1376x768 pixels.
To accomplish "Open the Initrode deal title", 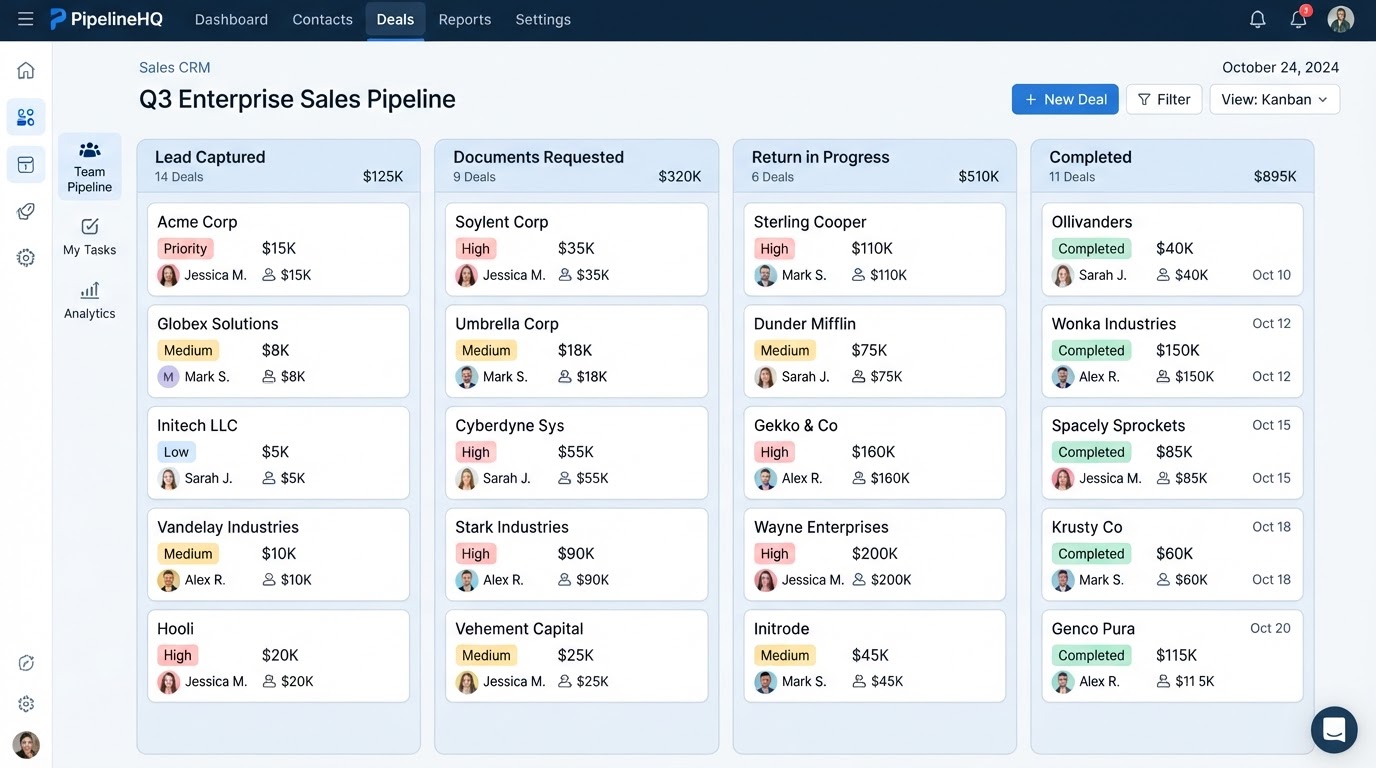I will pos(782,629).
